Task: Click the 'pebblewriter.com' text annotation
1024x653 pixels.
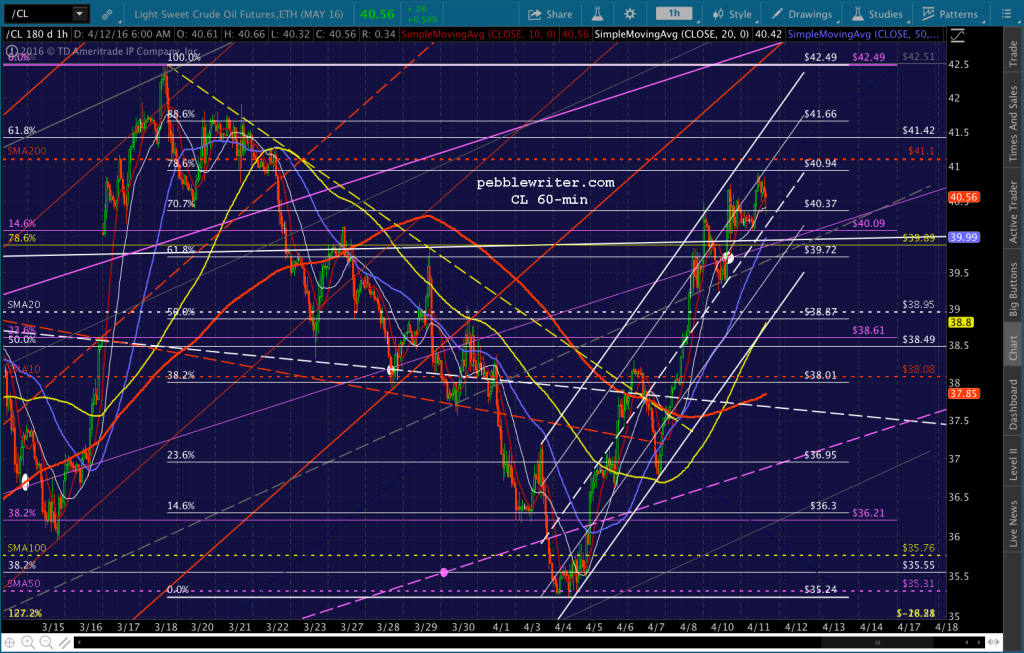Action: pyautogui.click(x=545, y=183)
